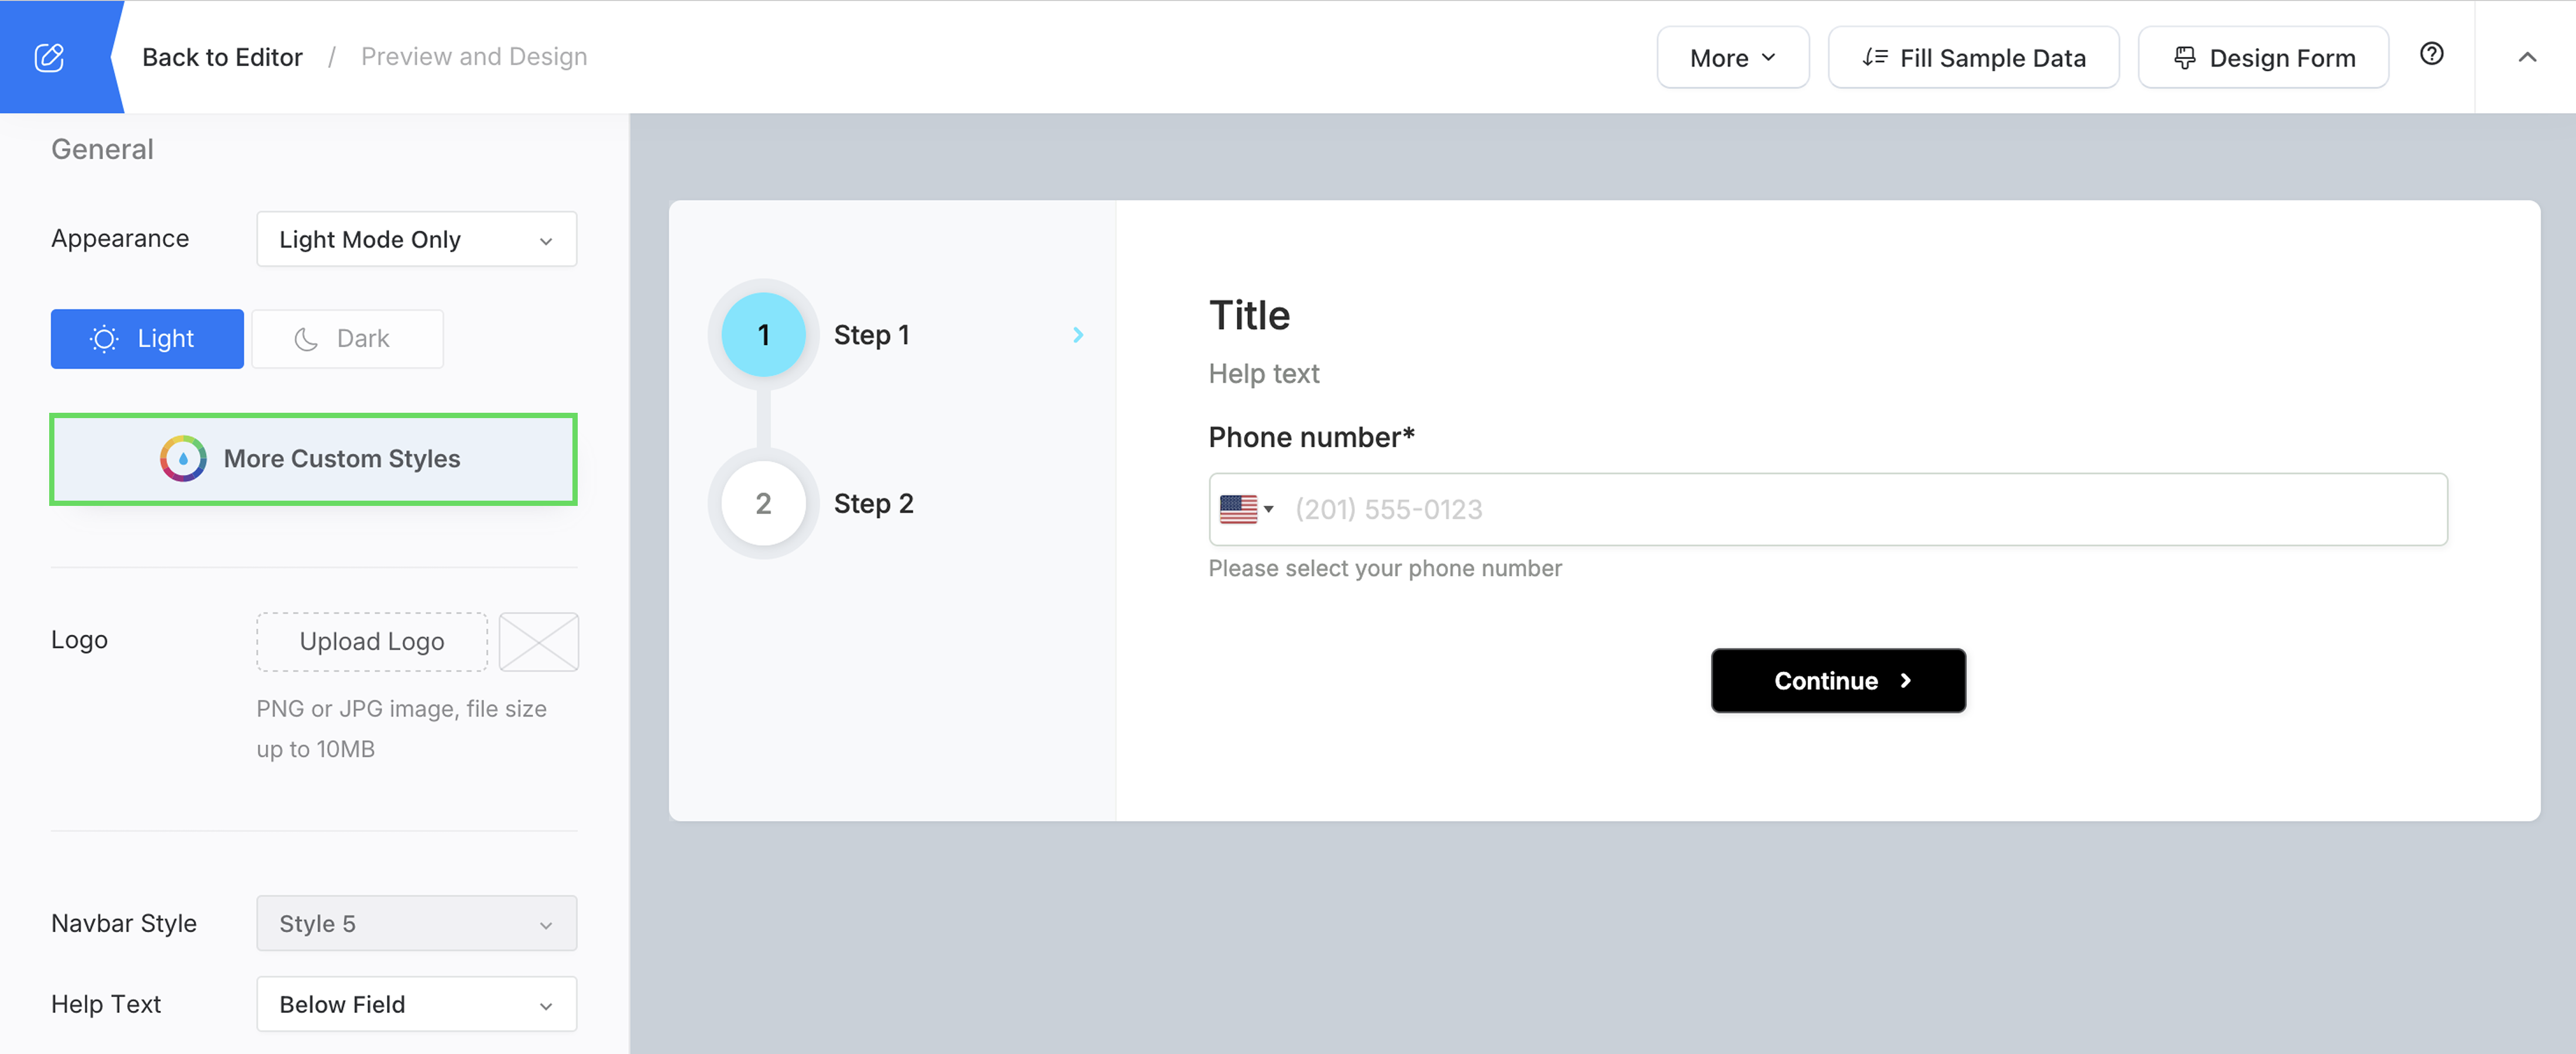Image resolution: width=2576 pixels, height=1054 pixels.
Task: Click the edit pencil icon in blue corner
Action: 49,57
